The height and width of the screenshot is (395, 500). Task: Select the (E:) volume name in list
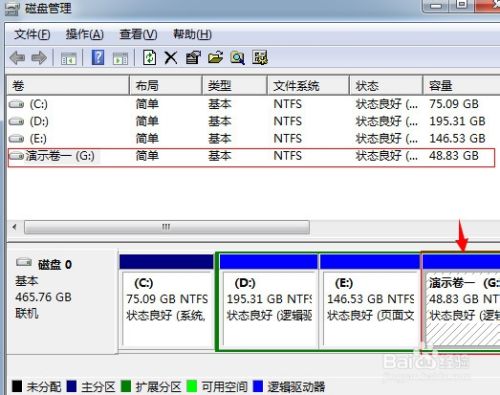point(38,138)
